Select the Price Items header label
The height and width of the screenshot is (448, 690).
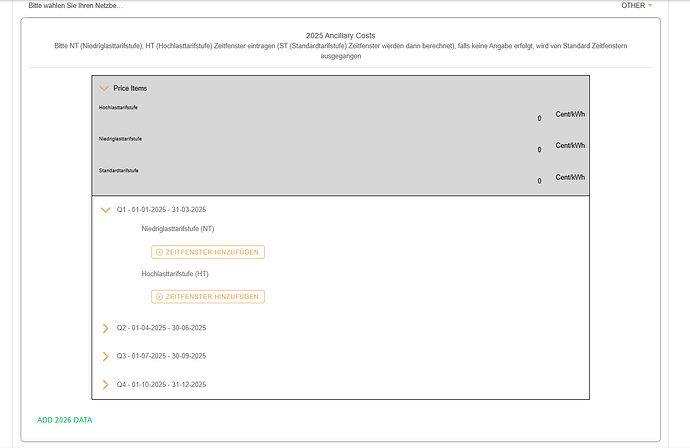click(130, 88)
